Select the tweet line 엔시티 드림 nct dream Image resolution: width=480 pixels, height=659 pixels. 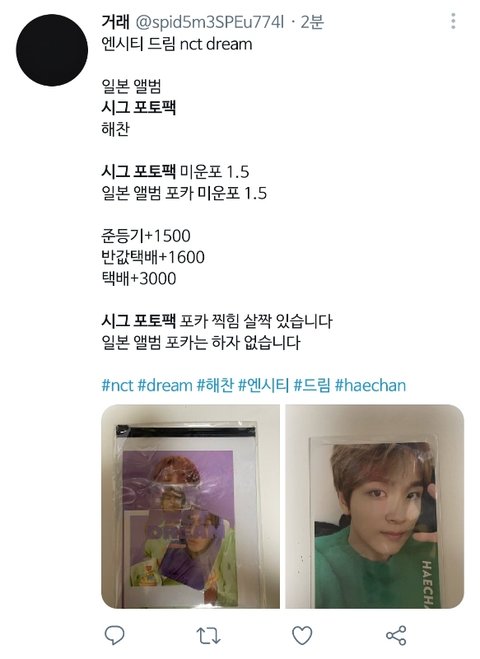coord(177,44)
